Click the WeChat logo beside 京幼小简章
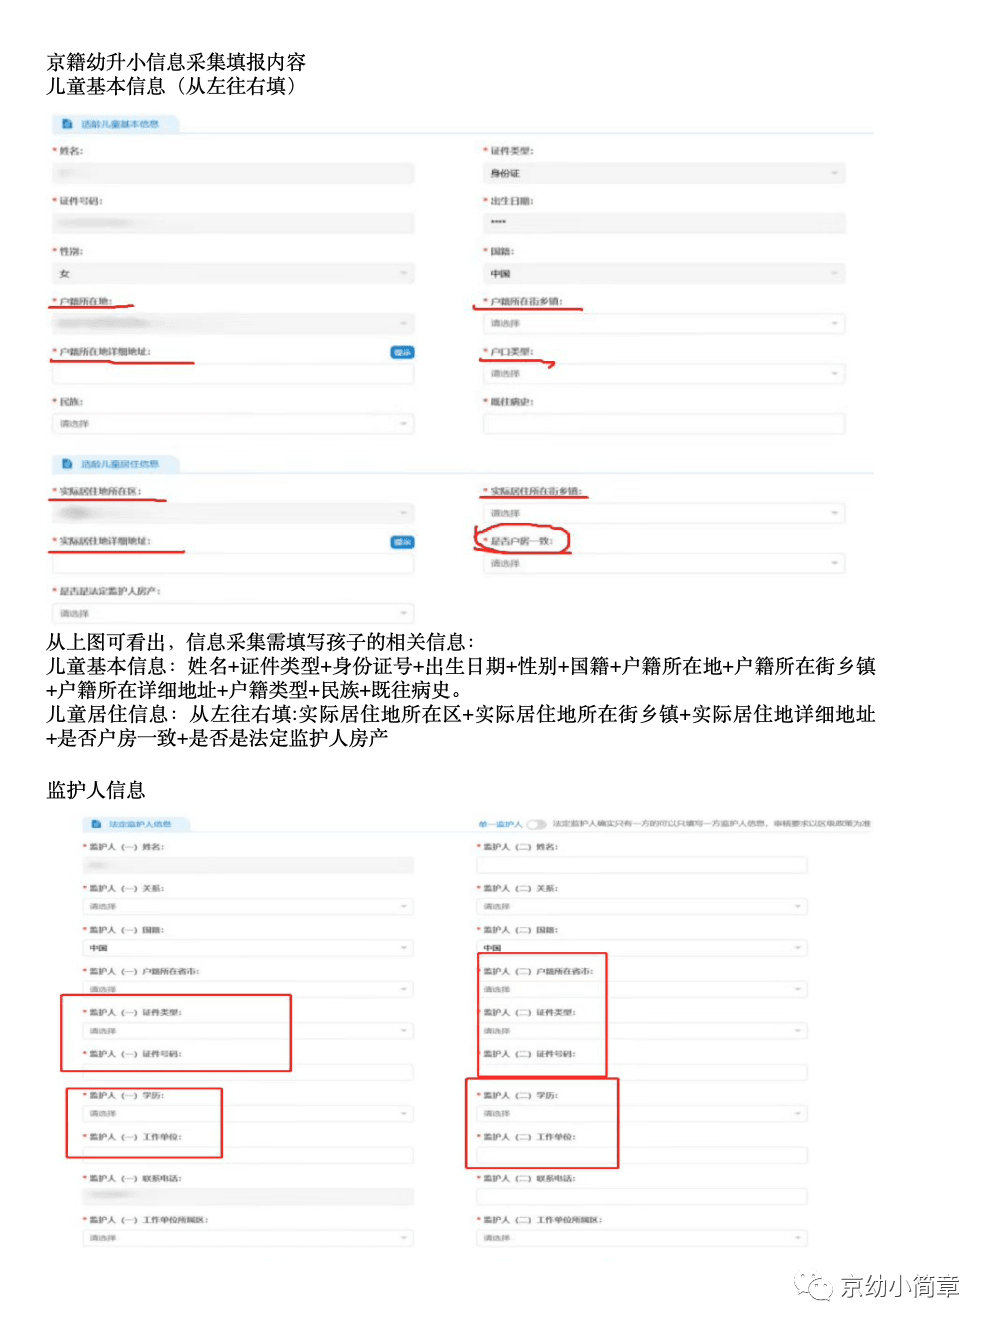This screenshot has width=992, height=1330. tap(813, 1286)
